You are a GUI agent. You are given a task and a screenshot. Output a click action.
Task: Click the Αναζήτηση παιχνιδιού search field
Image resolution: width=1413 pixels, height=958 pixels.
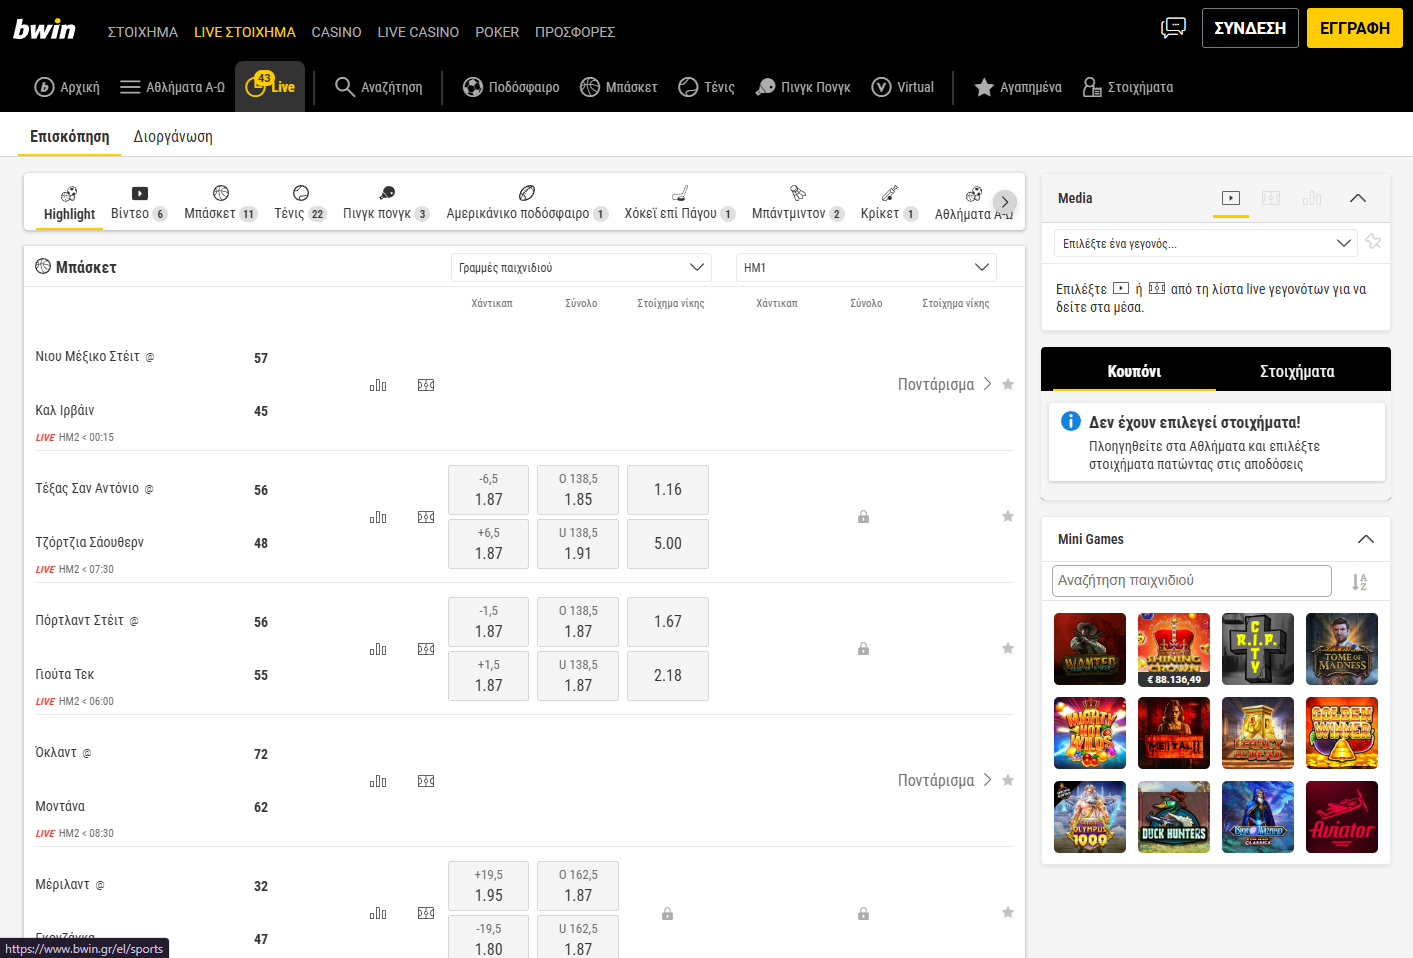pyautogui.click(x=1191, y=580)
